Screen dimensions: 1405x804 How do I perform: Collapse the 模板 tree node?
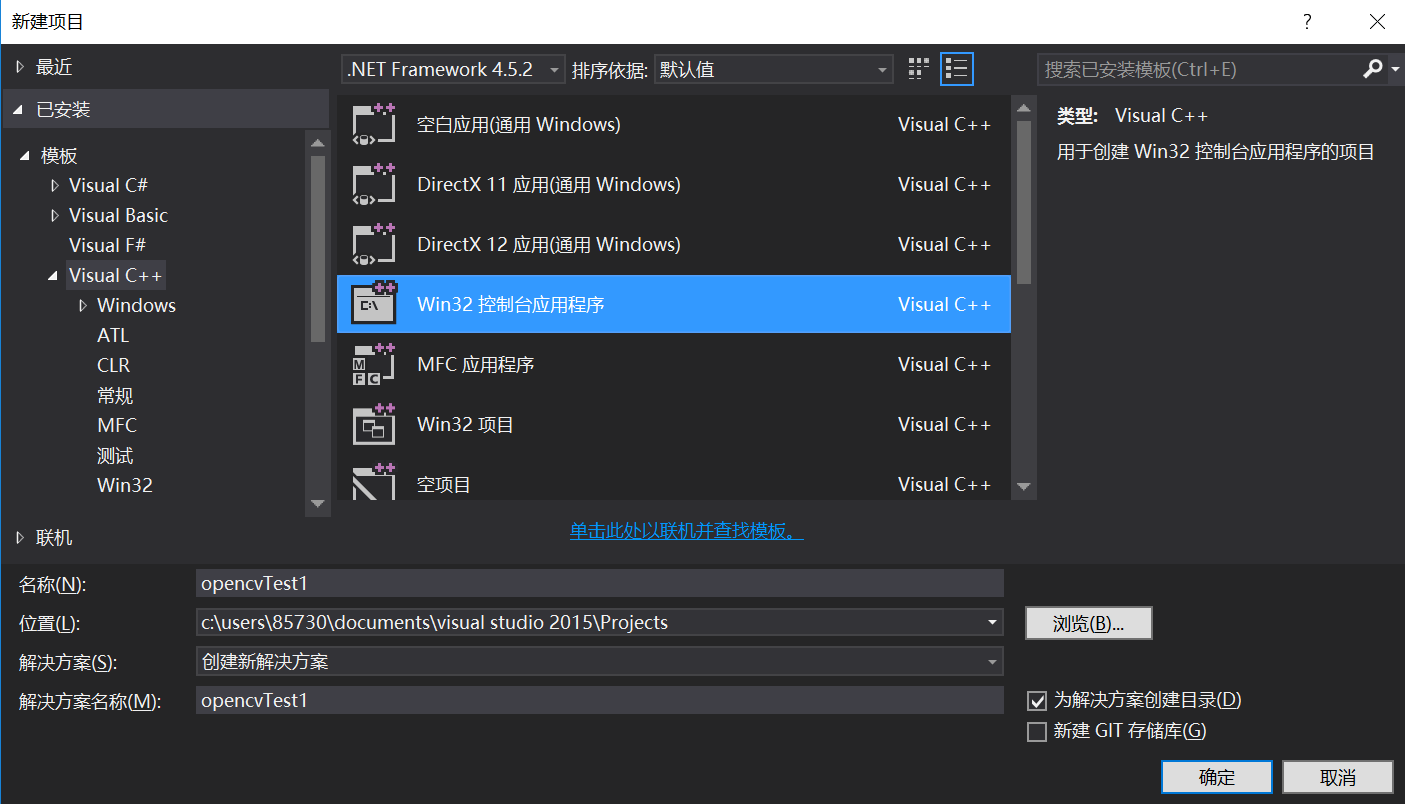24,156
